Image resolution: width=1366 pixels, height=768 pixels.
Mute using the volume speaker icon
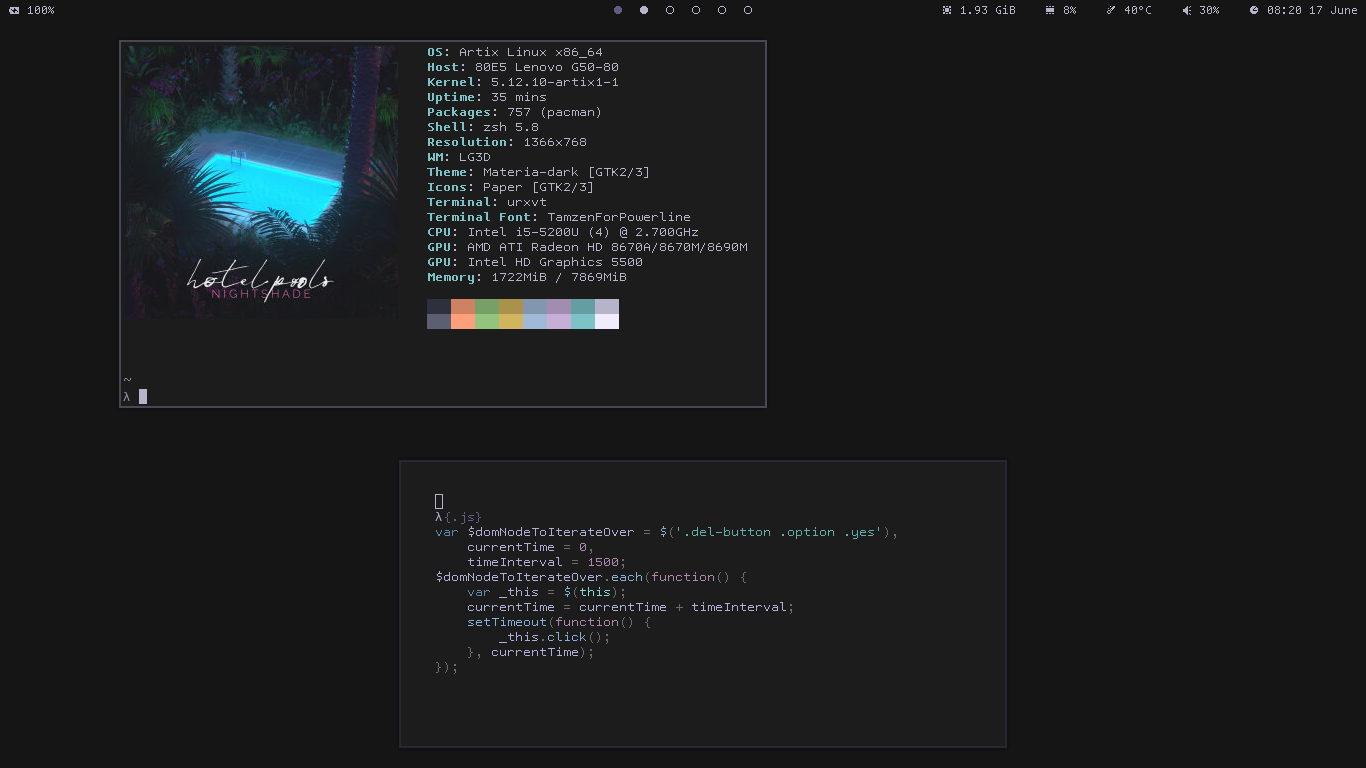point(1186,10)
